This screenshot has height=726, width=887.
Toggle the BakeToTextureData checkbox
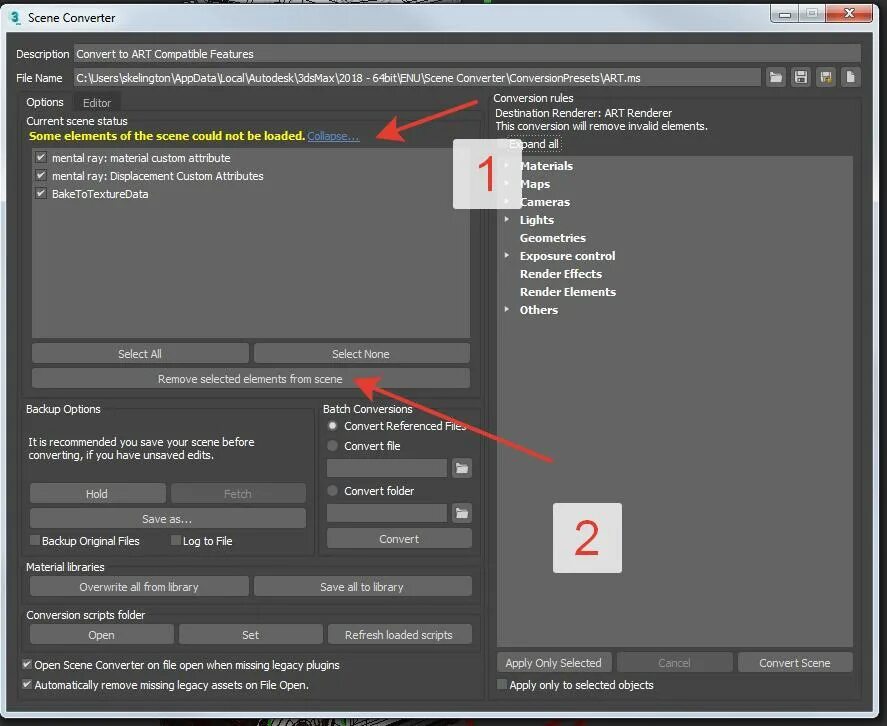[x=41, y=194]
